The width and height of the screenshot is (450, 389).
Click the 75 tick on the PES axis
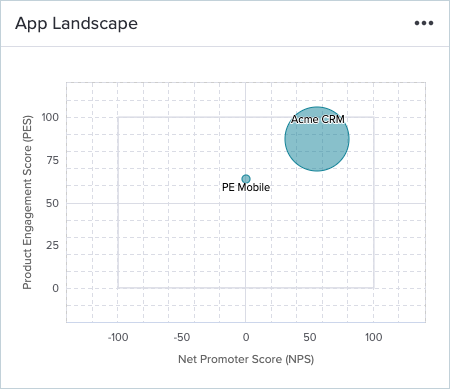point(53,160)
